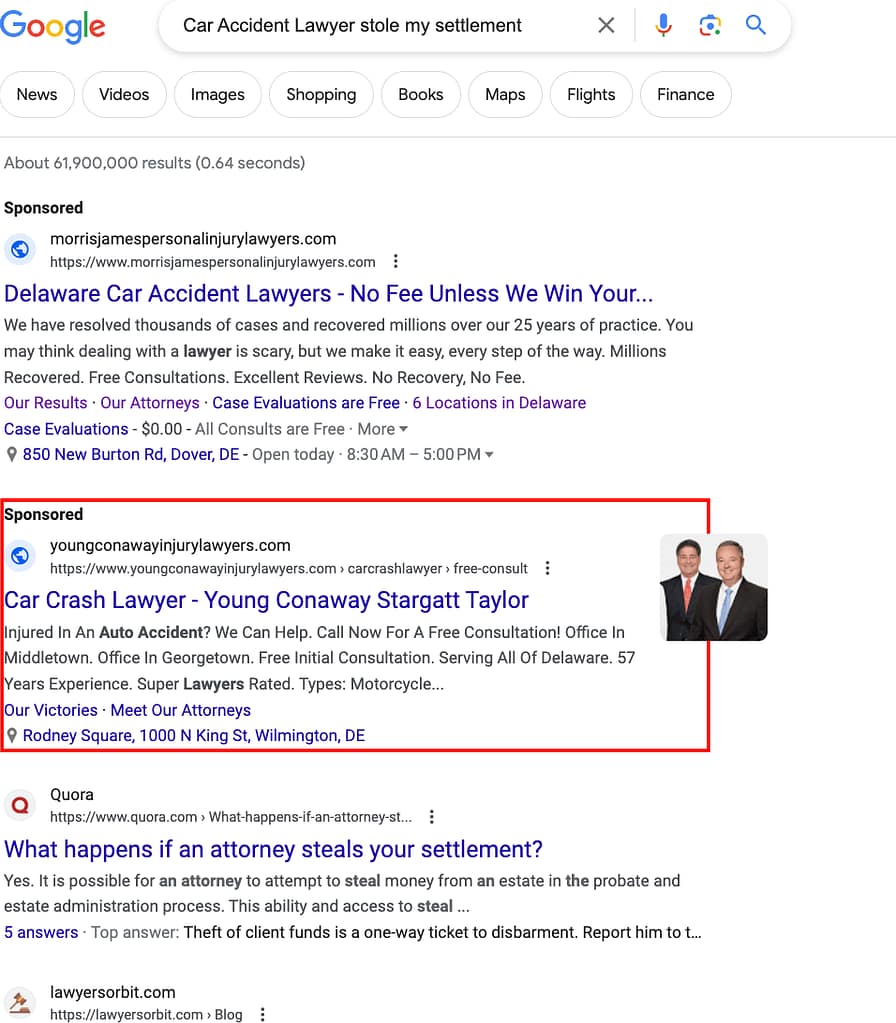Click the map pin icon beside Dover address
Viewport: 896px width, 1023px height.
[12, 455]
